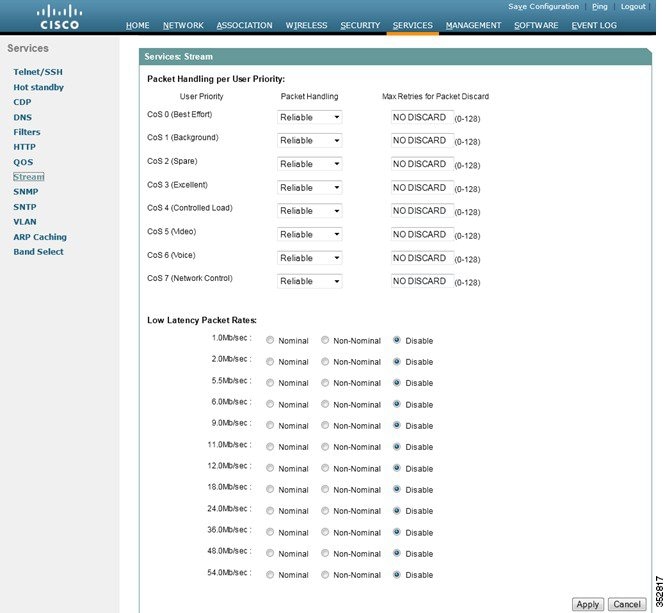The image size is (665, 613).
Task: Expand CoS 6 Voice packet handling dropdown
Action: 310,258
